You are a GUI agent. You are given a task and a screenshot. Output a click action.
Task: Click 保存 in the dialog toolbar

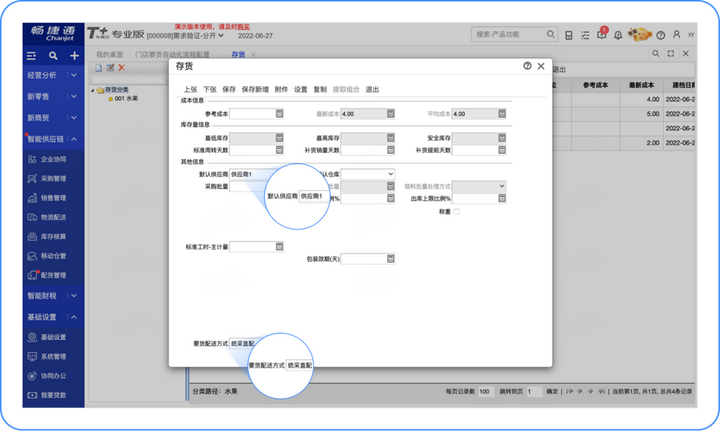[229, 90]
